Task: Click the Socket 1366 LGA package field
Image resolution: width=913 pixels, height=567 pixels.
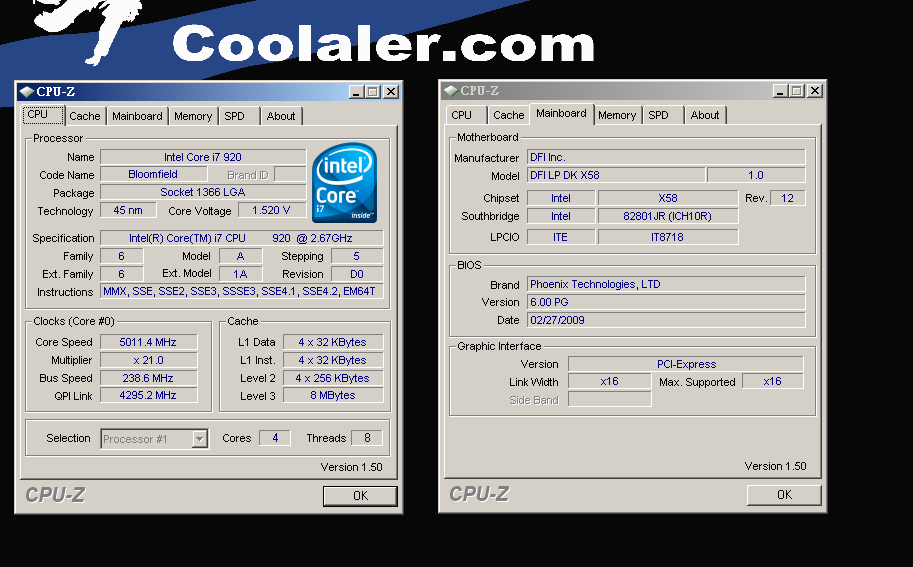Action: [203, 192]
